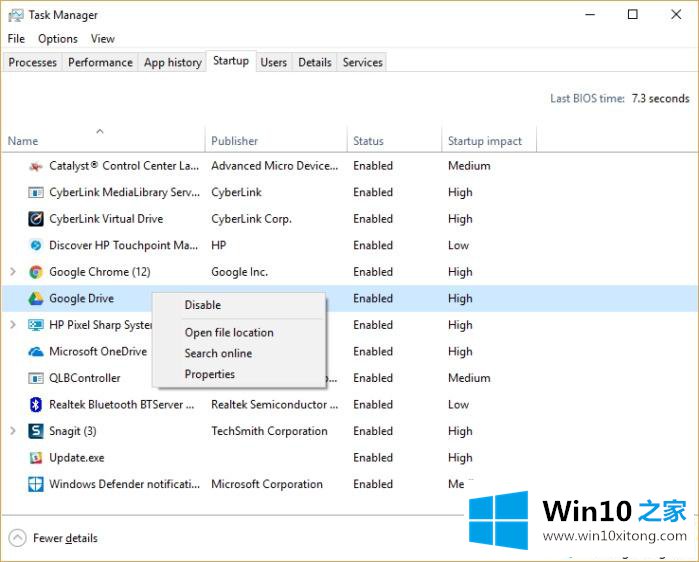699x562 pixels.
Task: Click the HP publisher cell
Action: (x=218, y=246)
